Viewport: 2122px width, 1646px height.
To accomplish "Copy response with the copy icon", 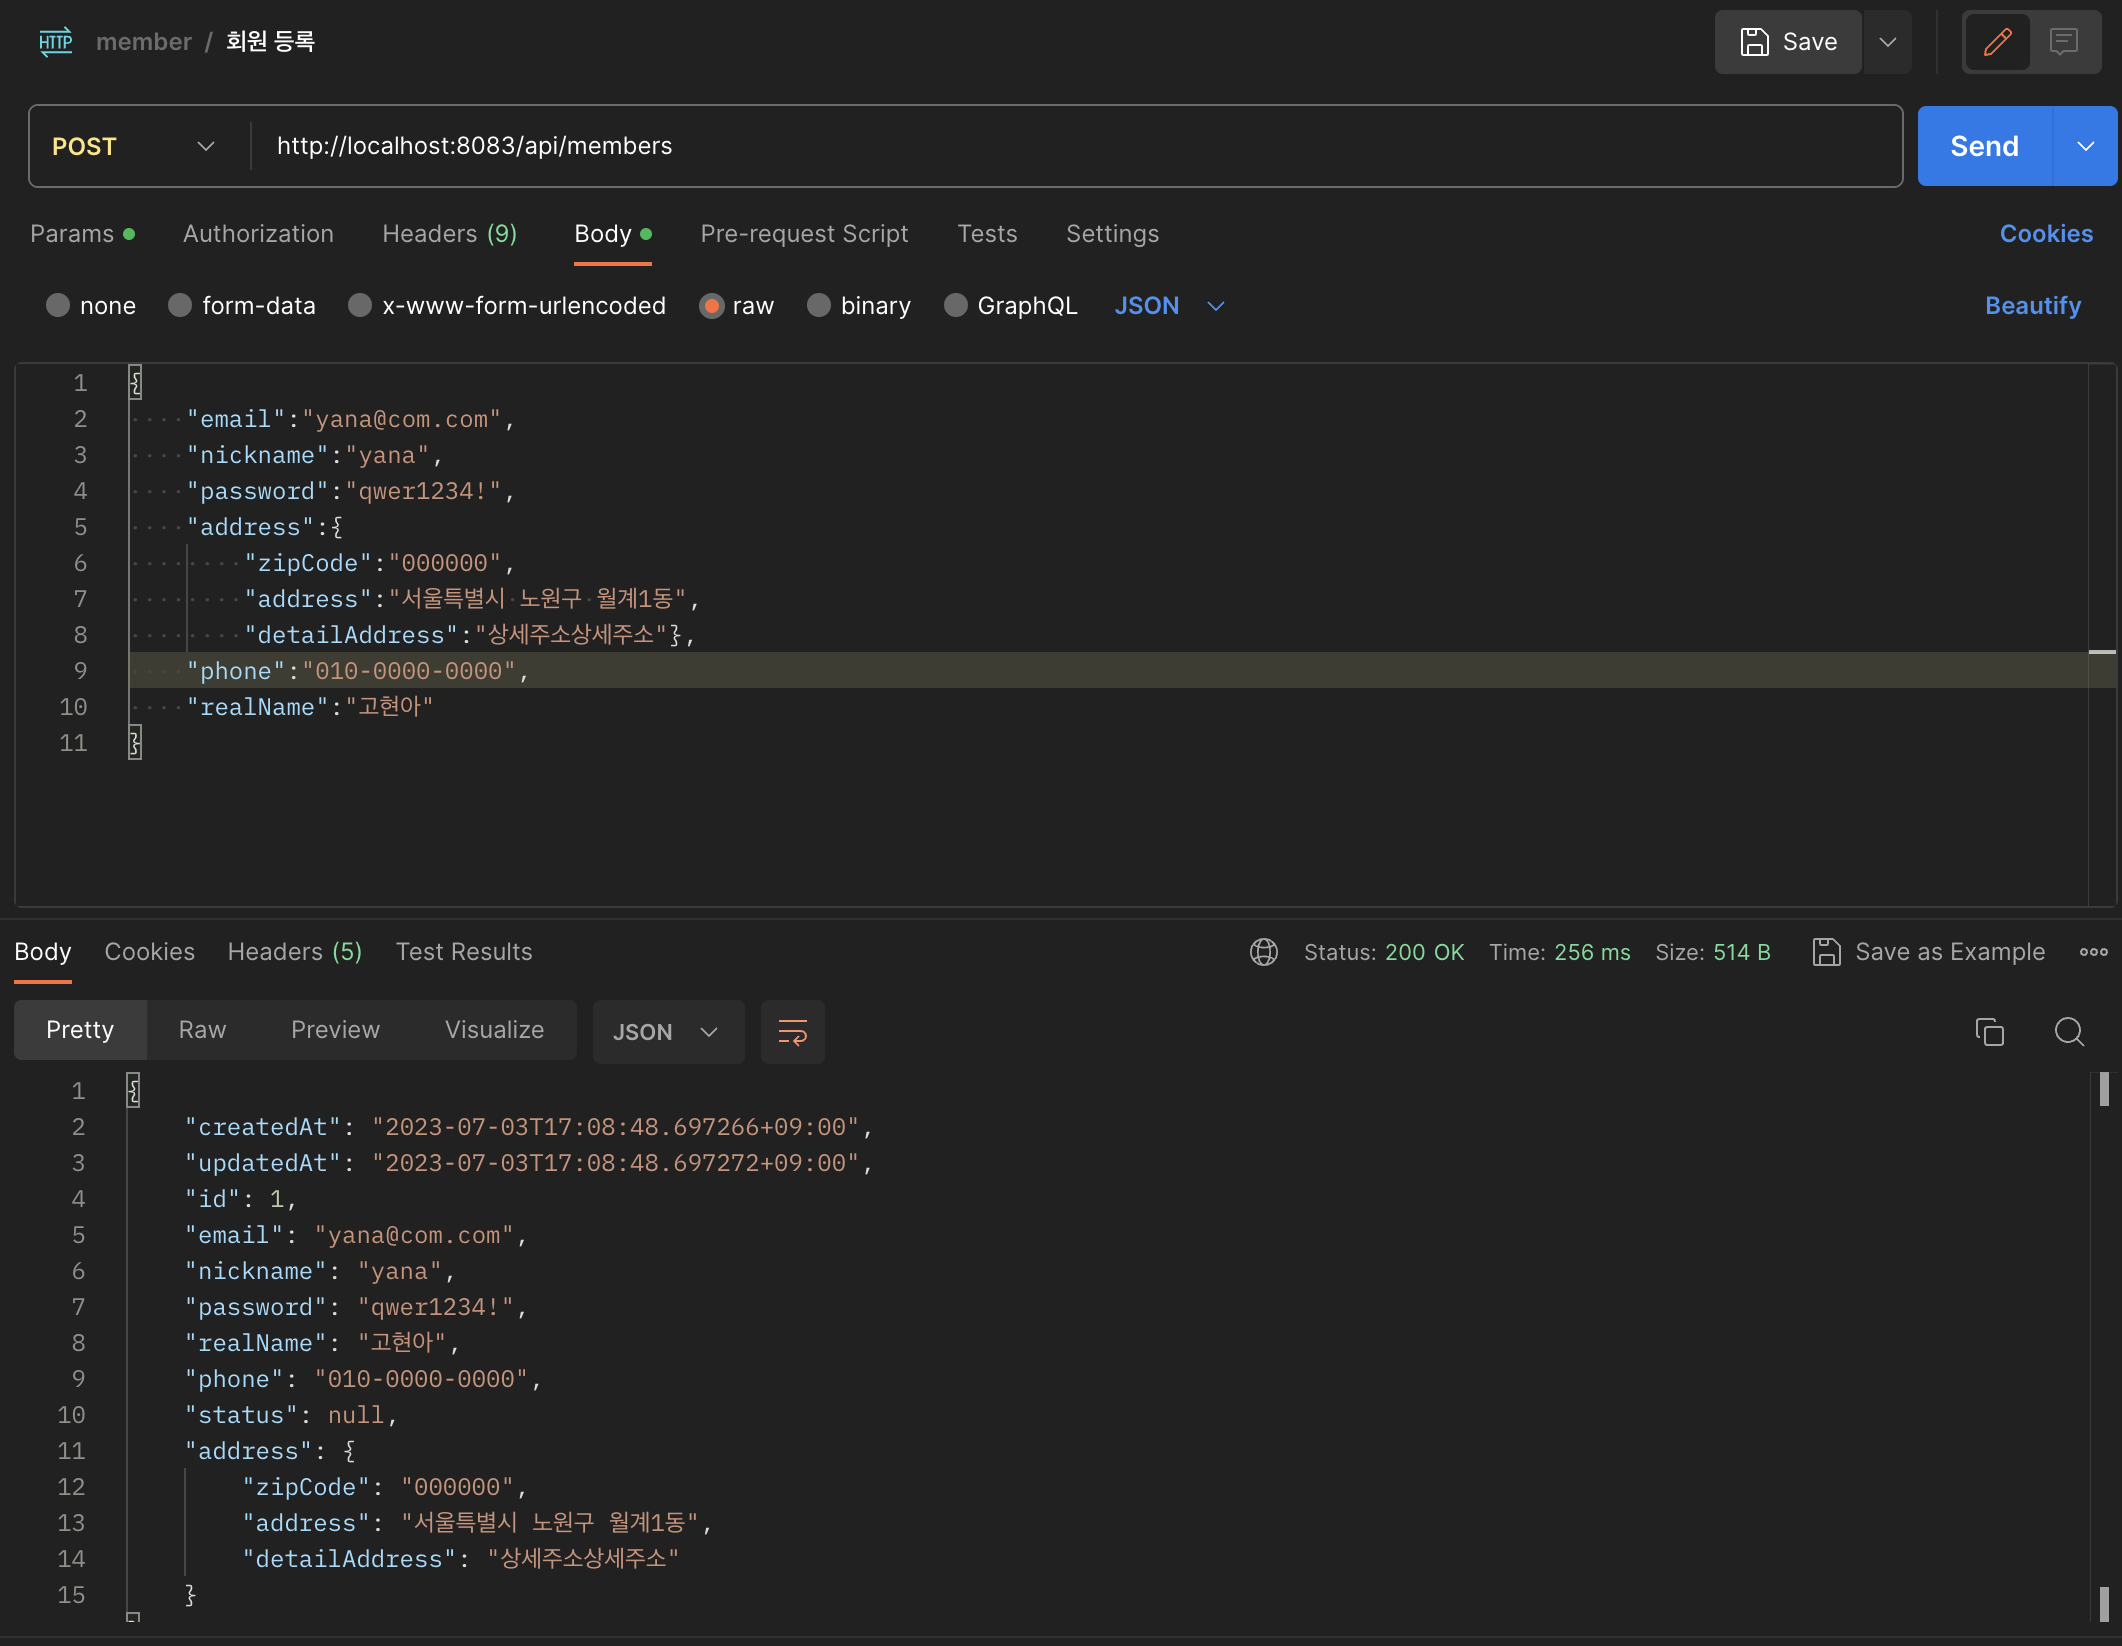I will 1989,1031.
